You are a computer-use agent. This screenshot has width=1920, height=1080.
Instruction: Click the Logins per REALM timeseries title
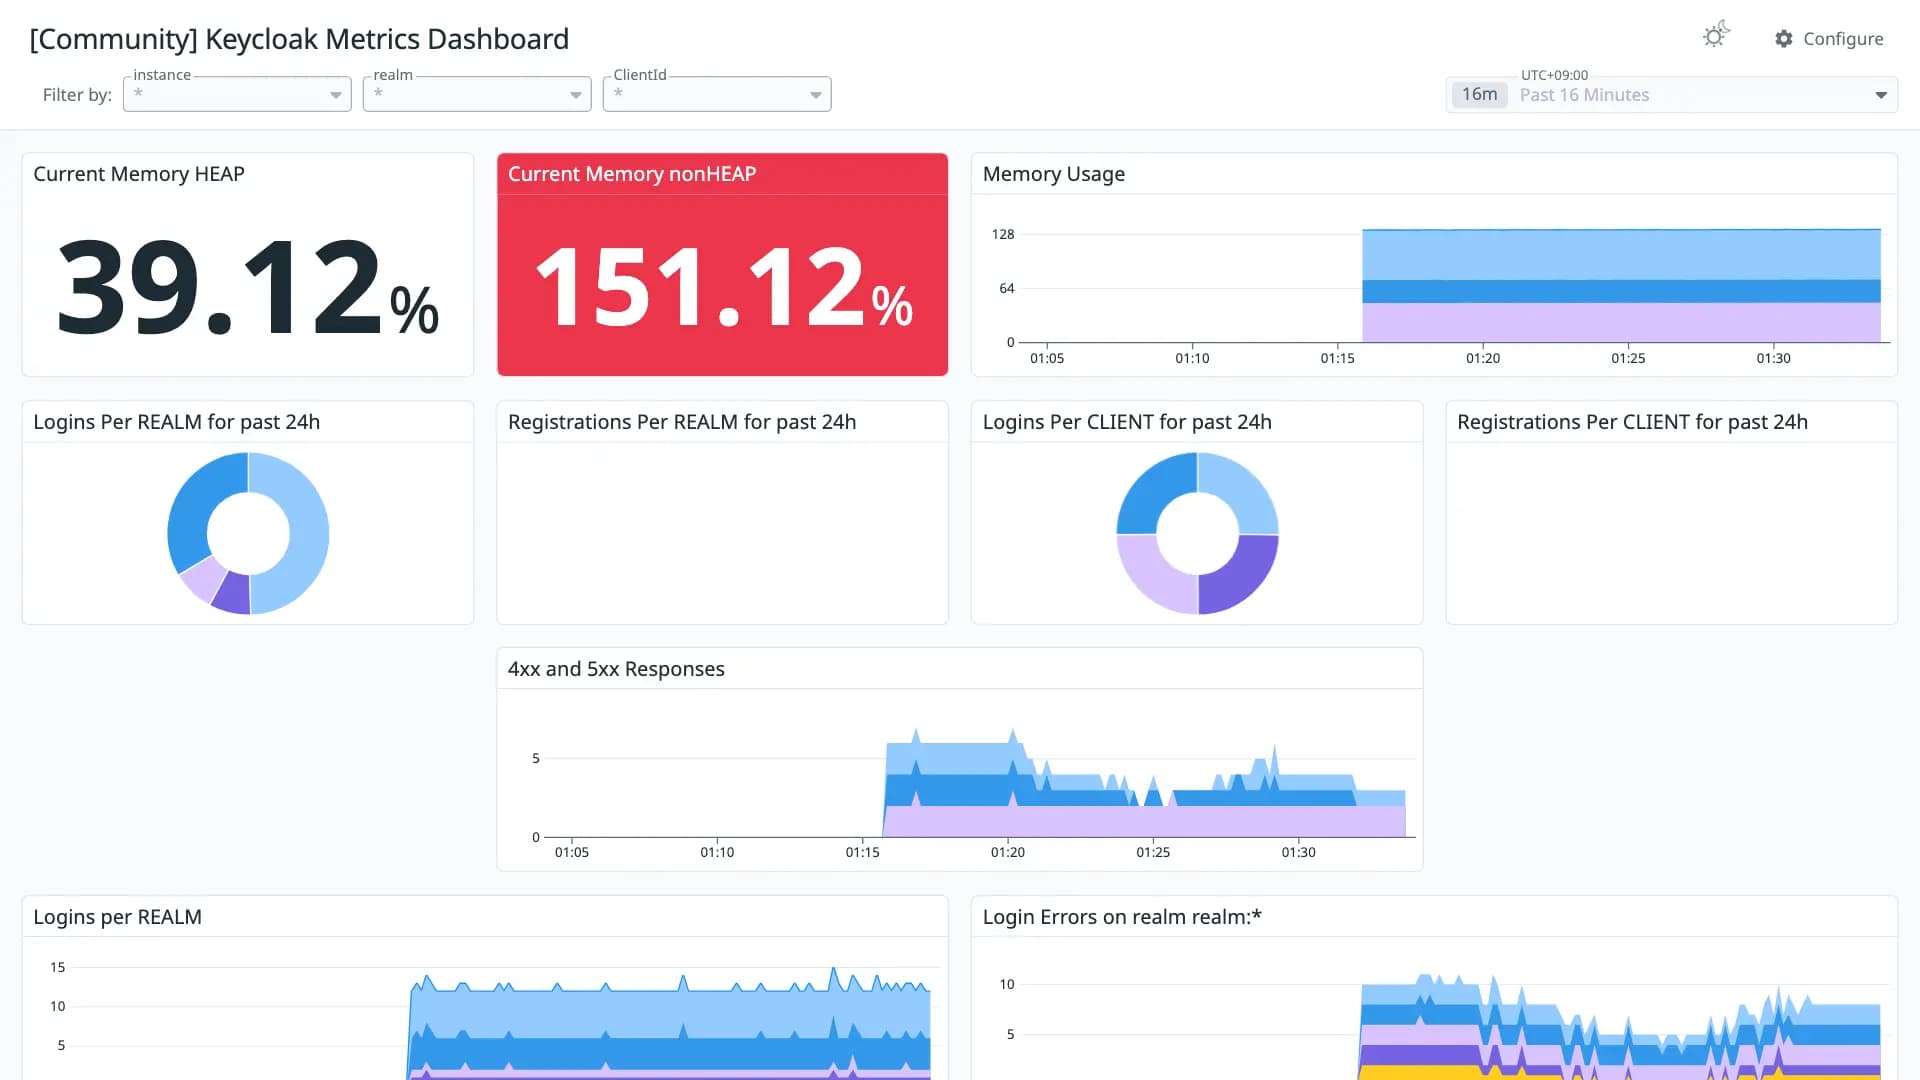[x=117, y=917]
